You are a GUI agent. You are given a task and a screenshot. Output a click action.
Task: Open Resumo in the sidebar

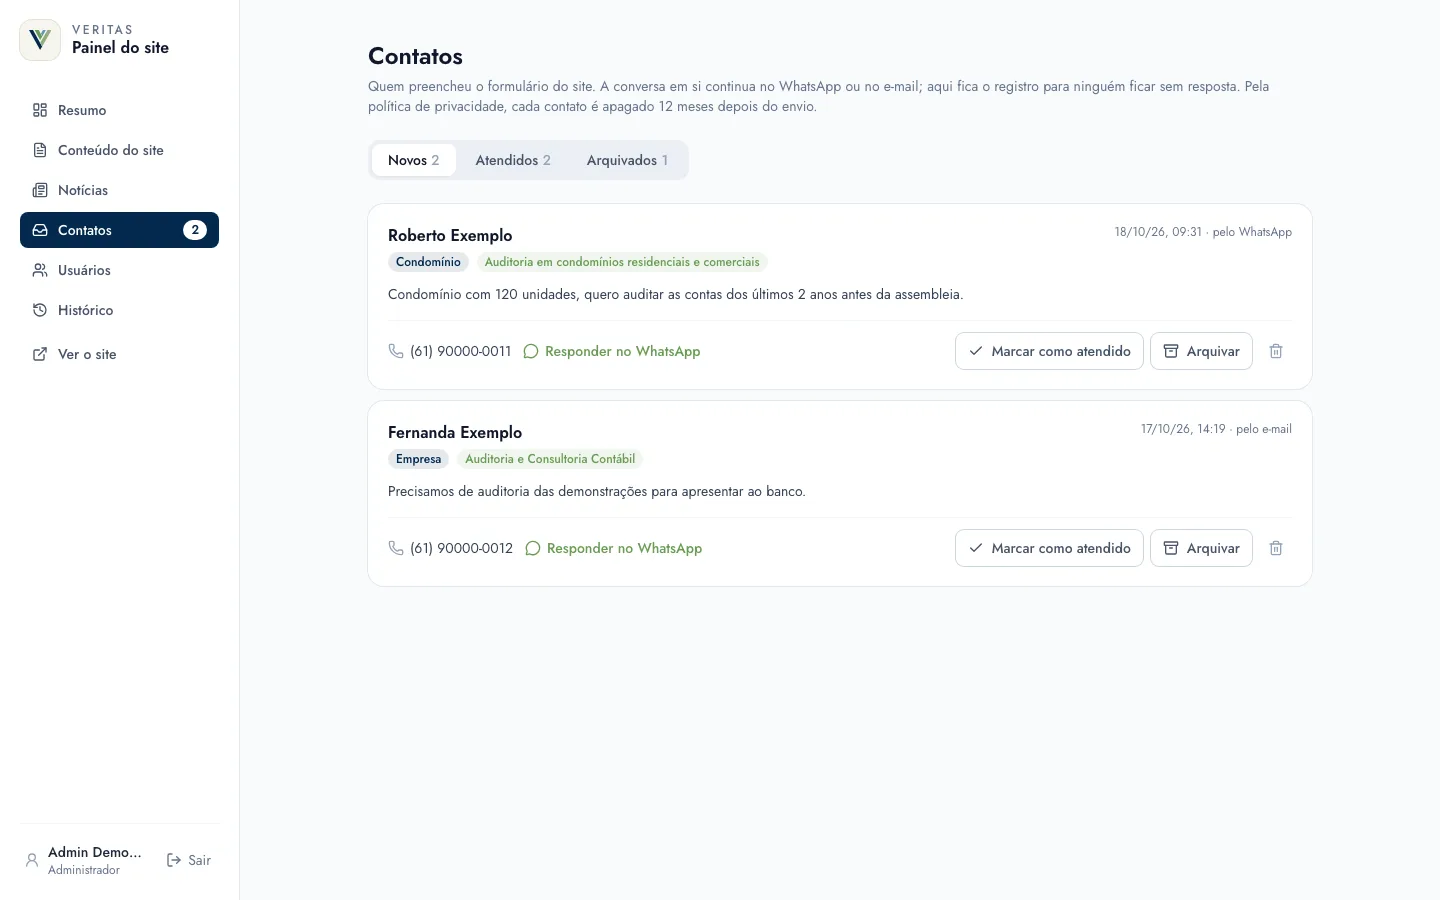click(x=119, y=110)
